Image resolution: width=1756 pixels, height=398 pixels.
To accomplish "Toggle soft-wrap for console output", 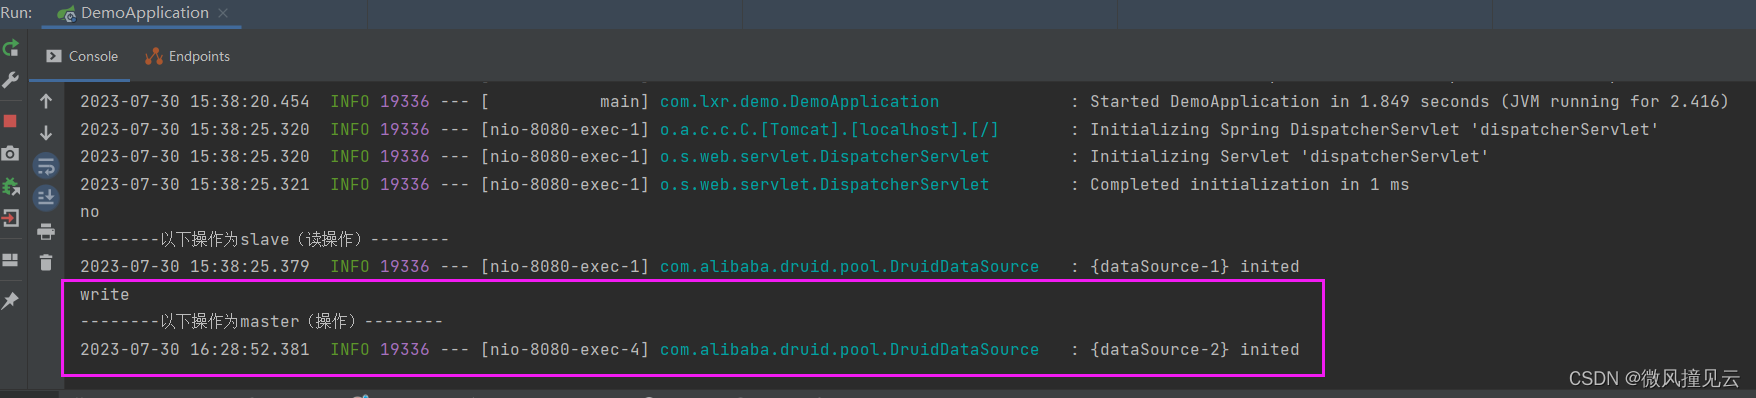I will click(46, 166).
